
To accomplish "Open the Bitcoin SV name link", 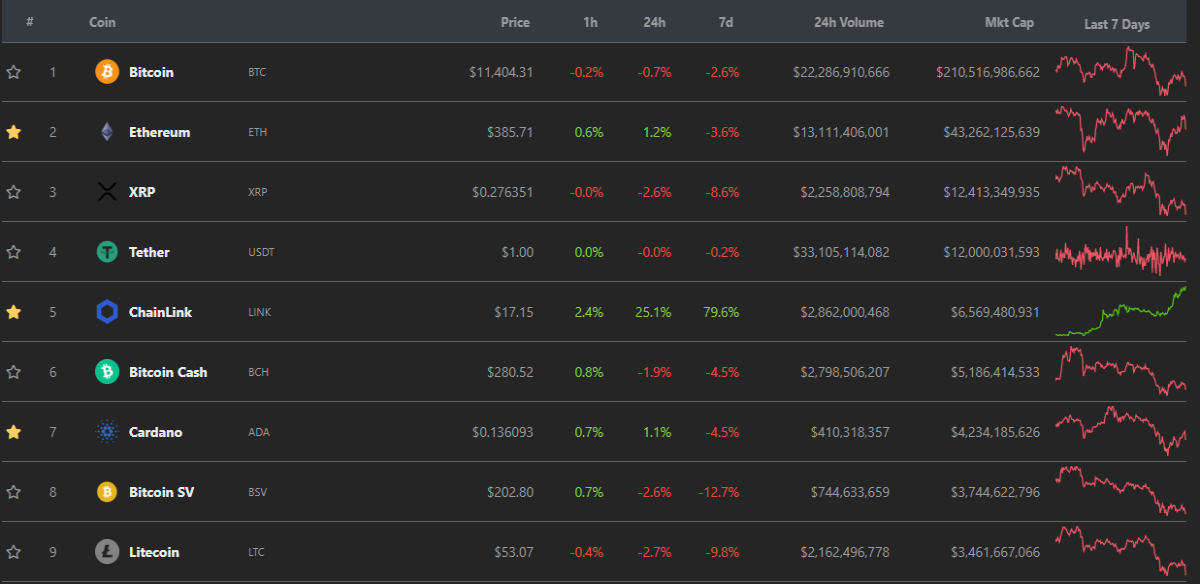I will click(160, 492).
